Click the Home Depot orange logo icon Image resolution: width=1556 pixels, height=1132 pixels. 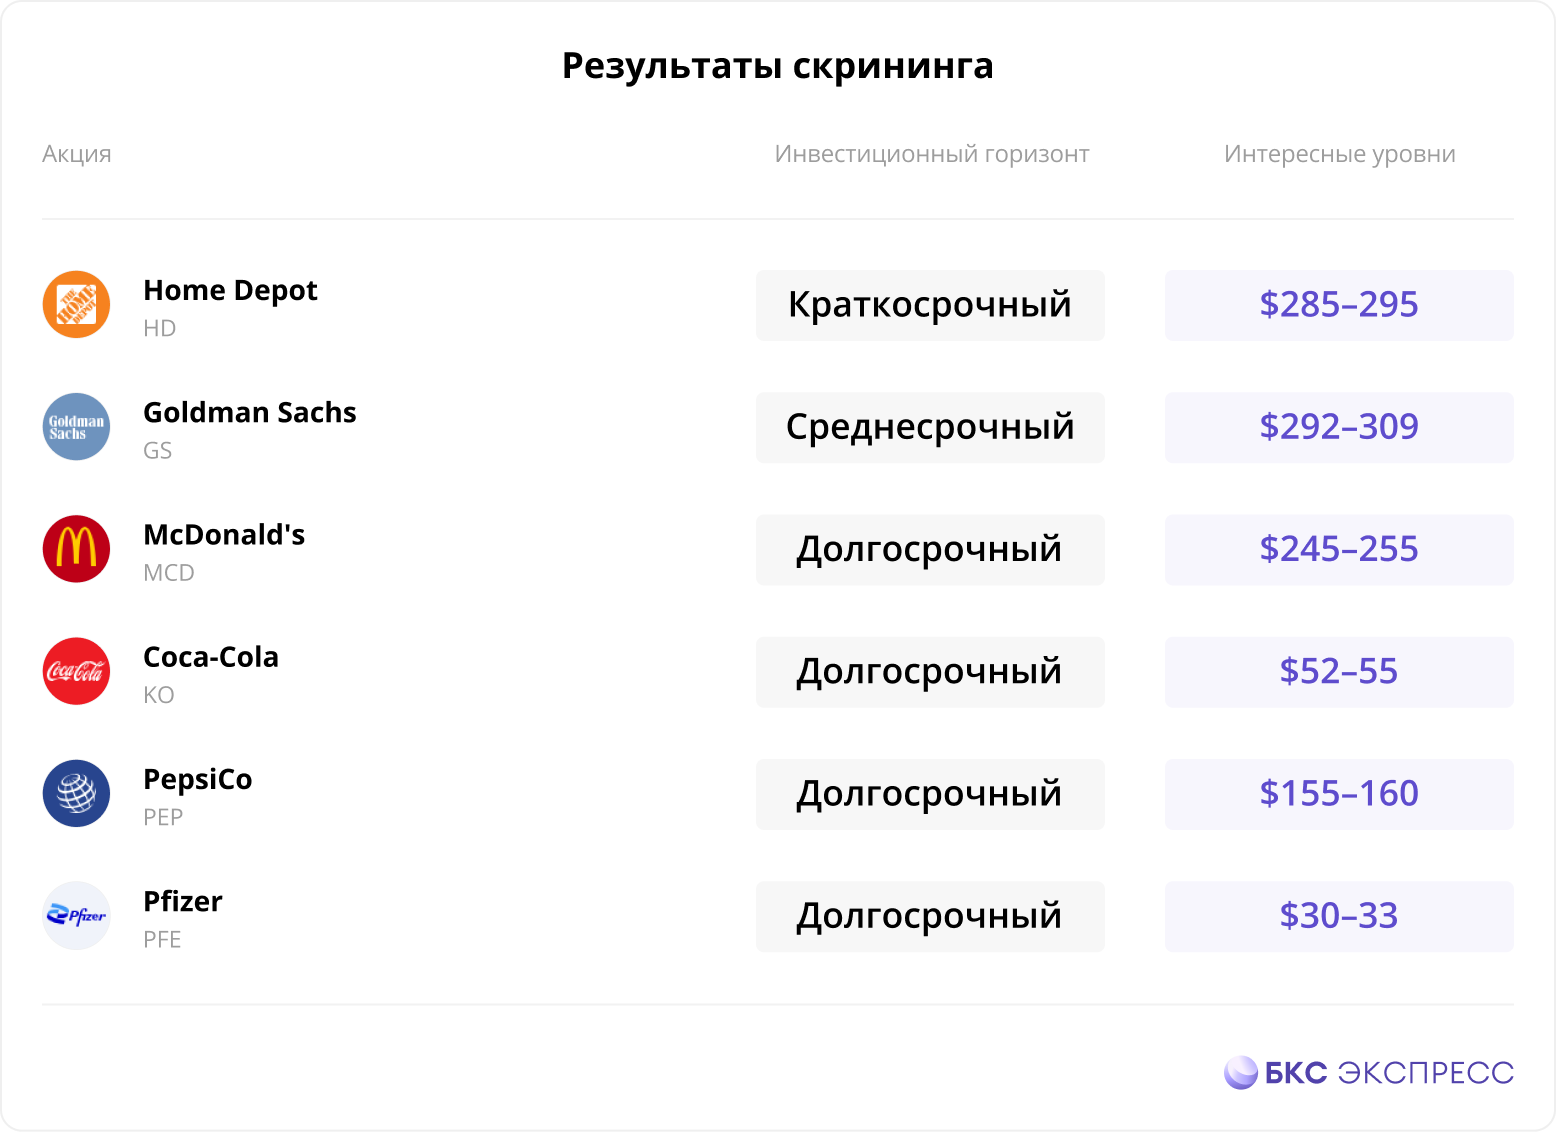76,304
